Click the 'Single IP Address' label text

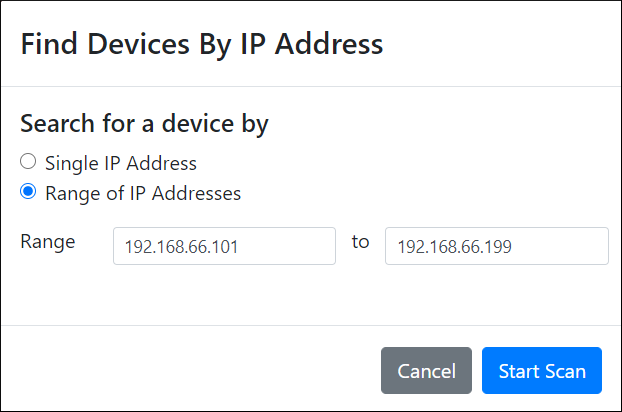click(x=120, y=163)
